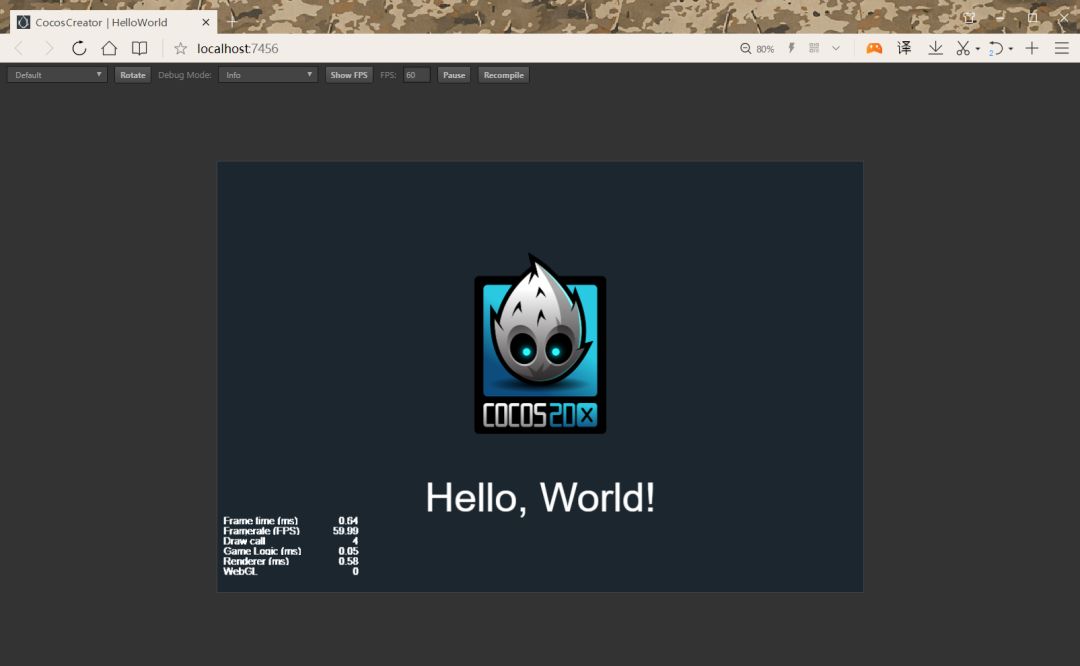Click the Rotate button
Screen dimensions: 1080x666
pyautogui.click(x=132, y=75)
